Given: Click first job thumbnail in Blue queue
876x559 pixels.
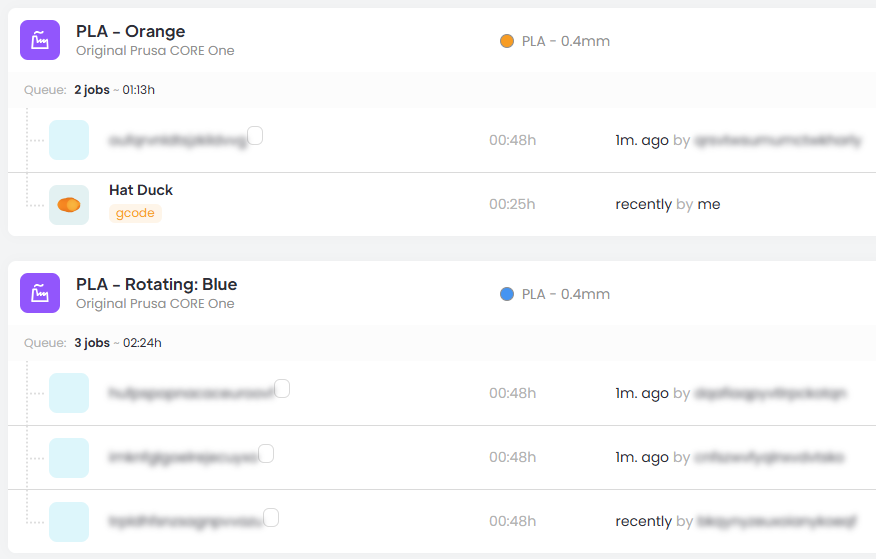Looking at the screenshot, I should pyautogui.click(x=69, y=393).
